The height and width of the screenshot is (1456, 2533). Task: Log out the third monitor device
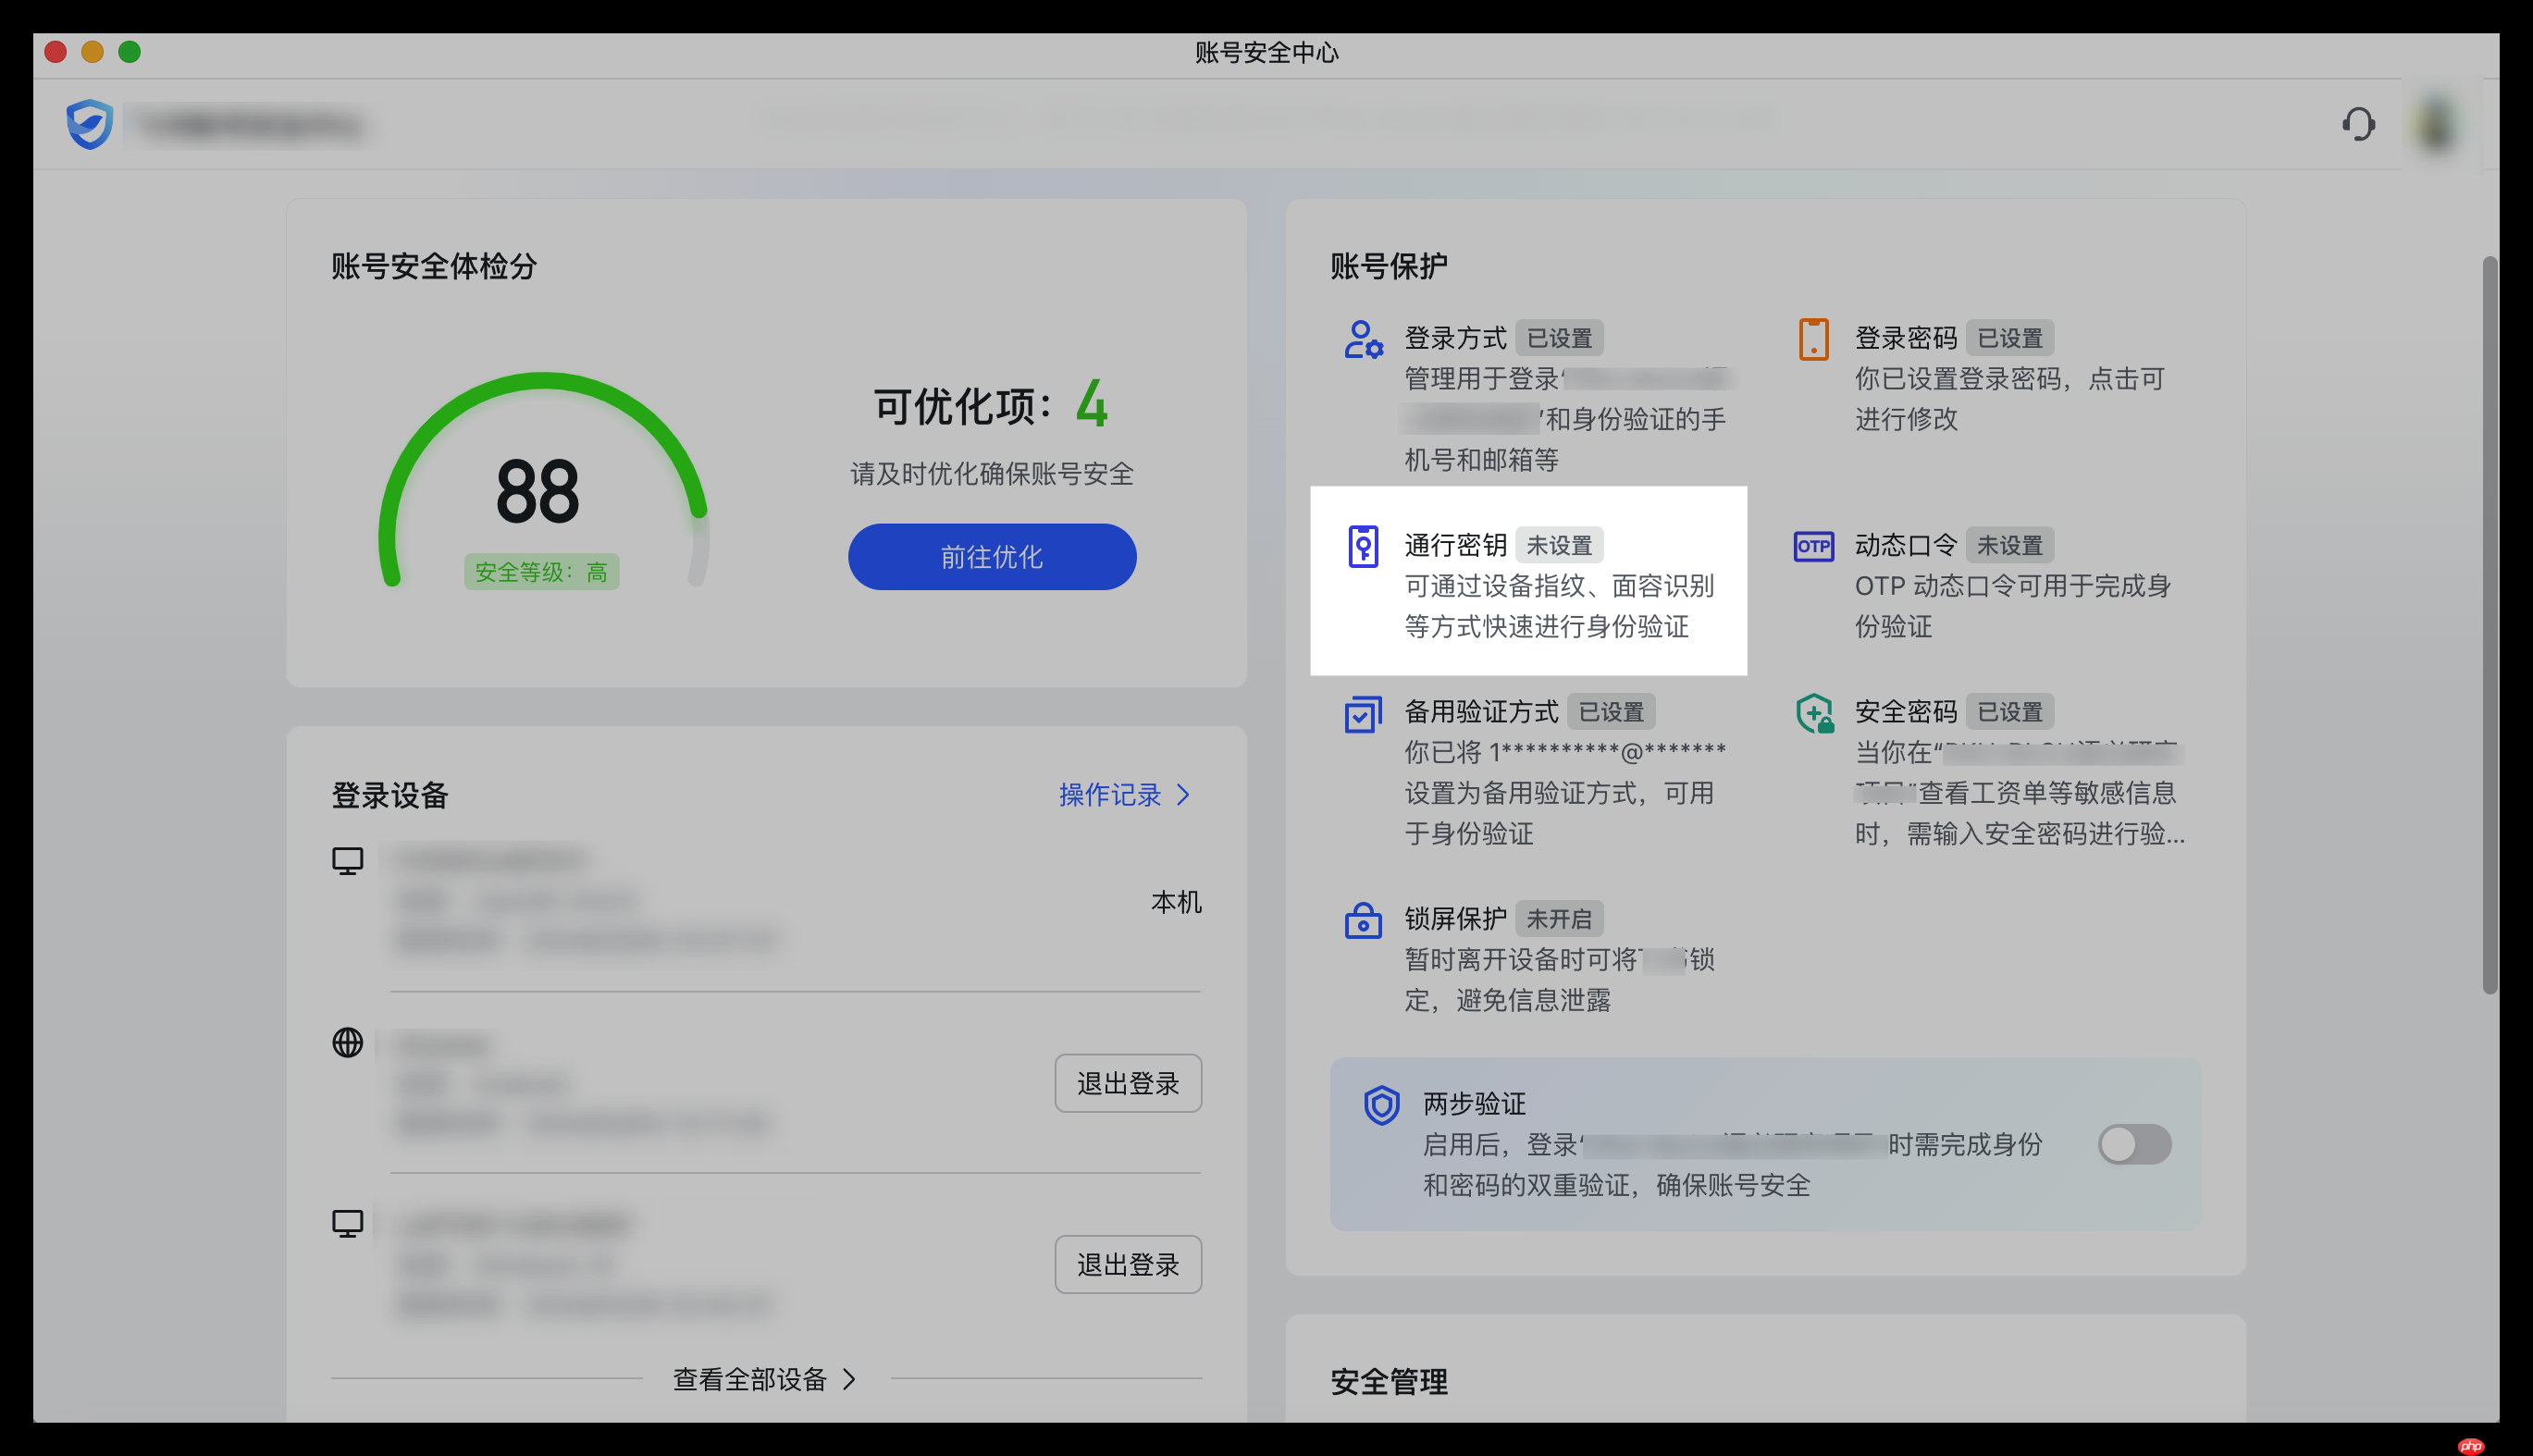click(x=1128, y=1265)
